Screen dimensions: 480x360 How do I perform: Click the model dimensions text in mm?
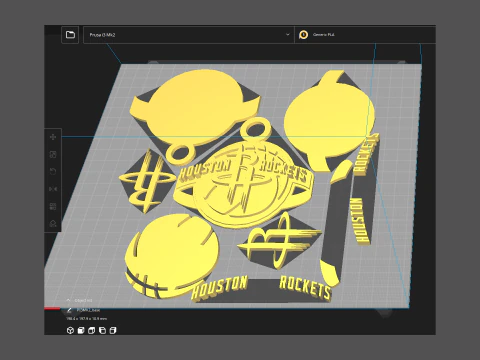coord(87,319)
